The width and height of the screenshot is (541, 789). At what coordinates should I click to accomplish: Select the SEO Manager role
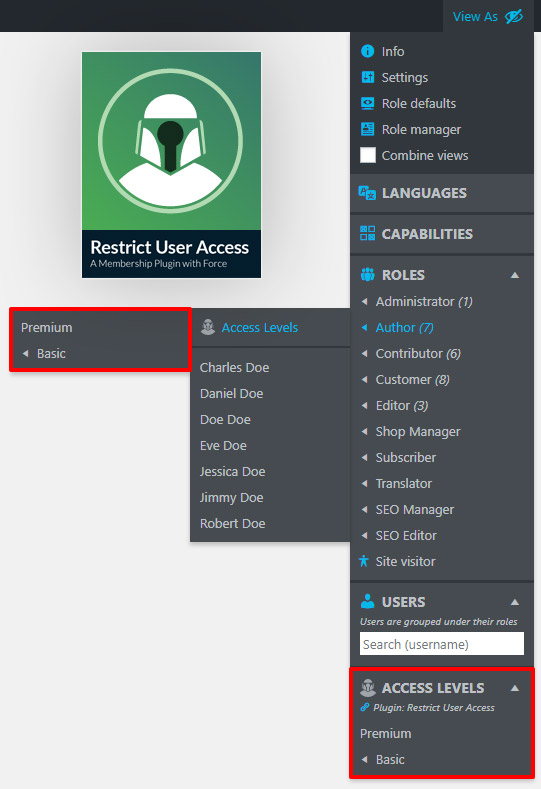pos(415,510)
